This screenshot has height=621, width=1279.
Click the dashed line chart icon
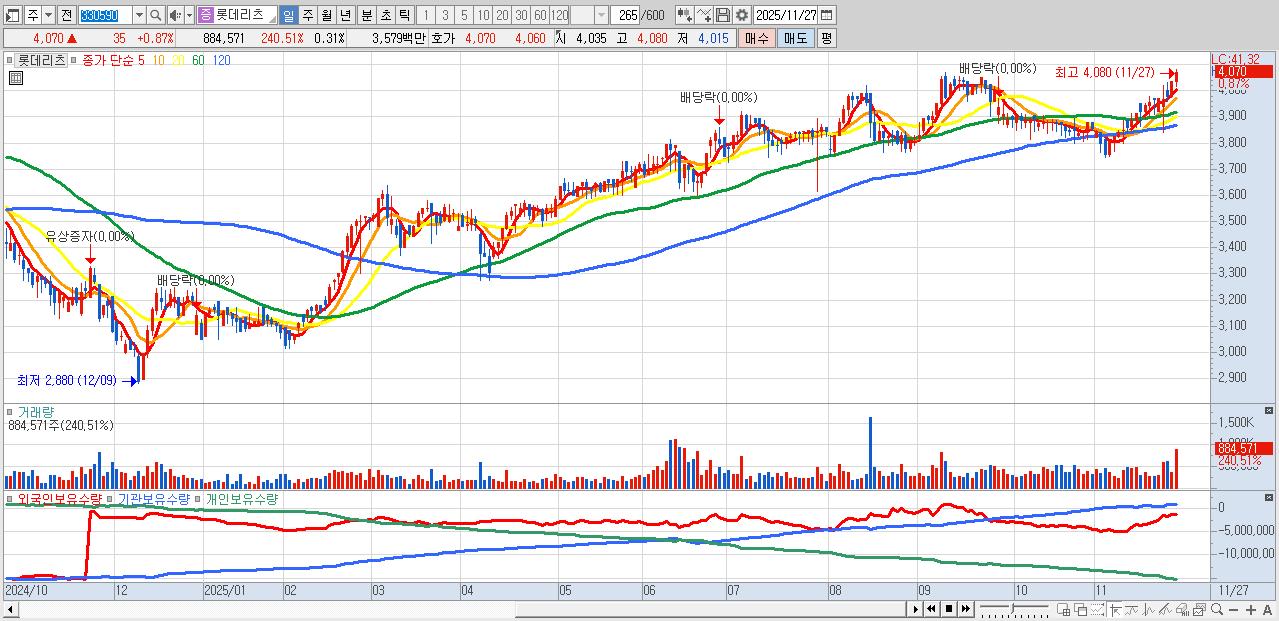1097,609
